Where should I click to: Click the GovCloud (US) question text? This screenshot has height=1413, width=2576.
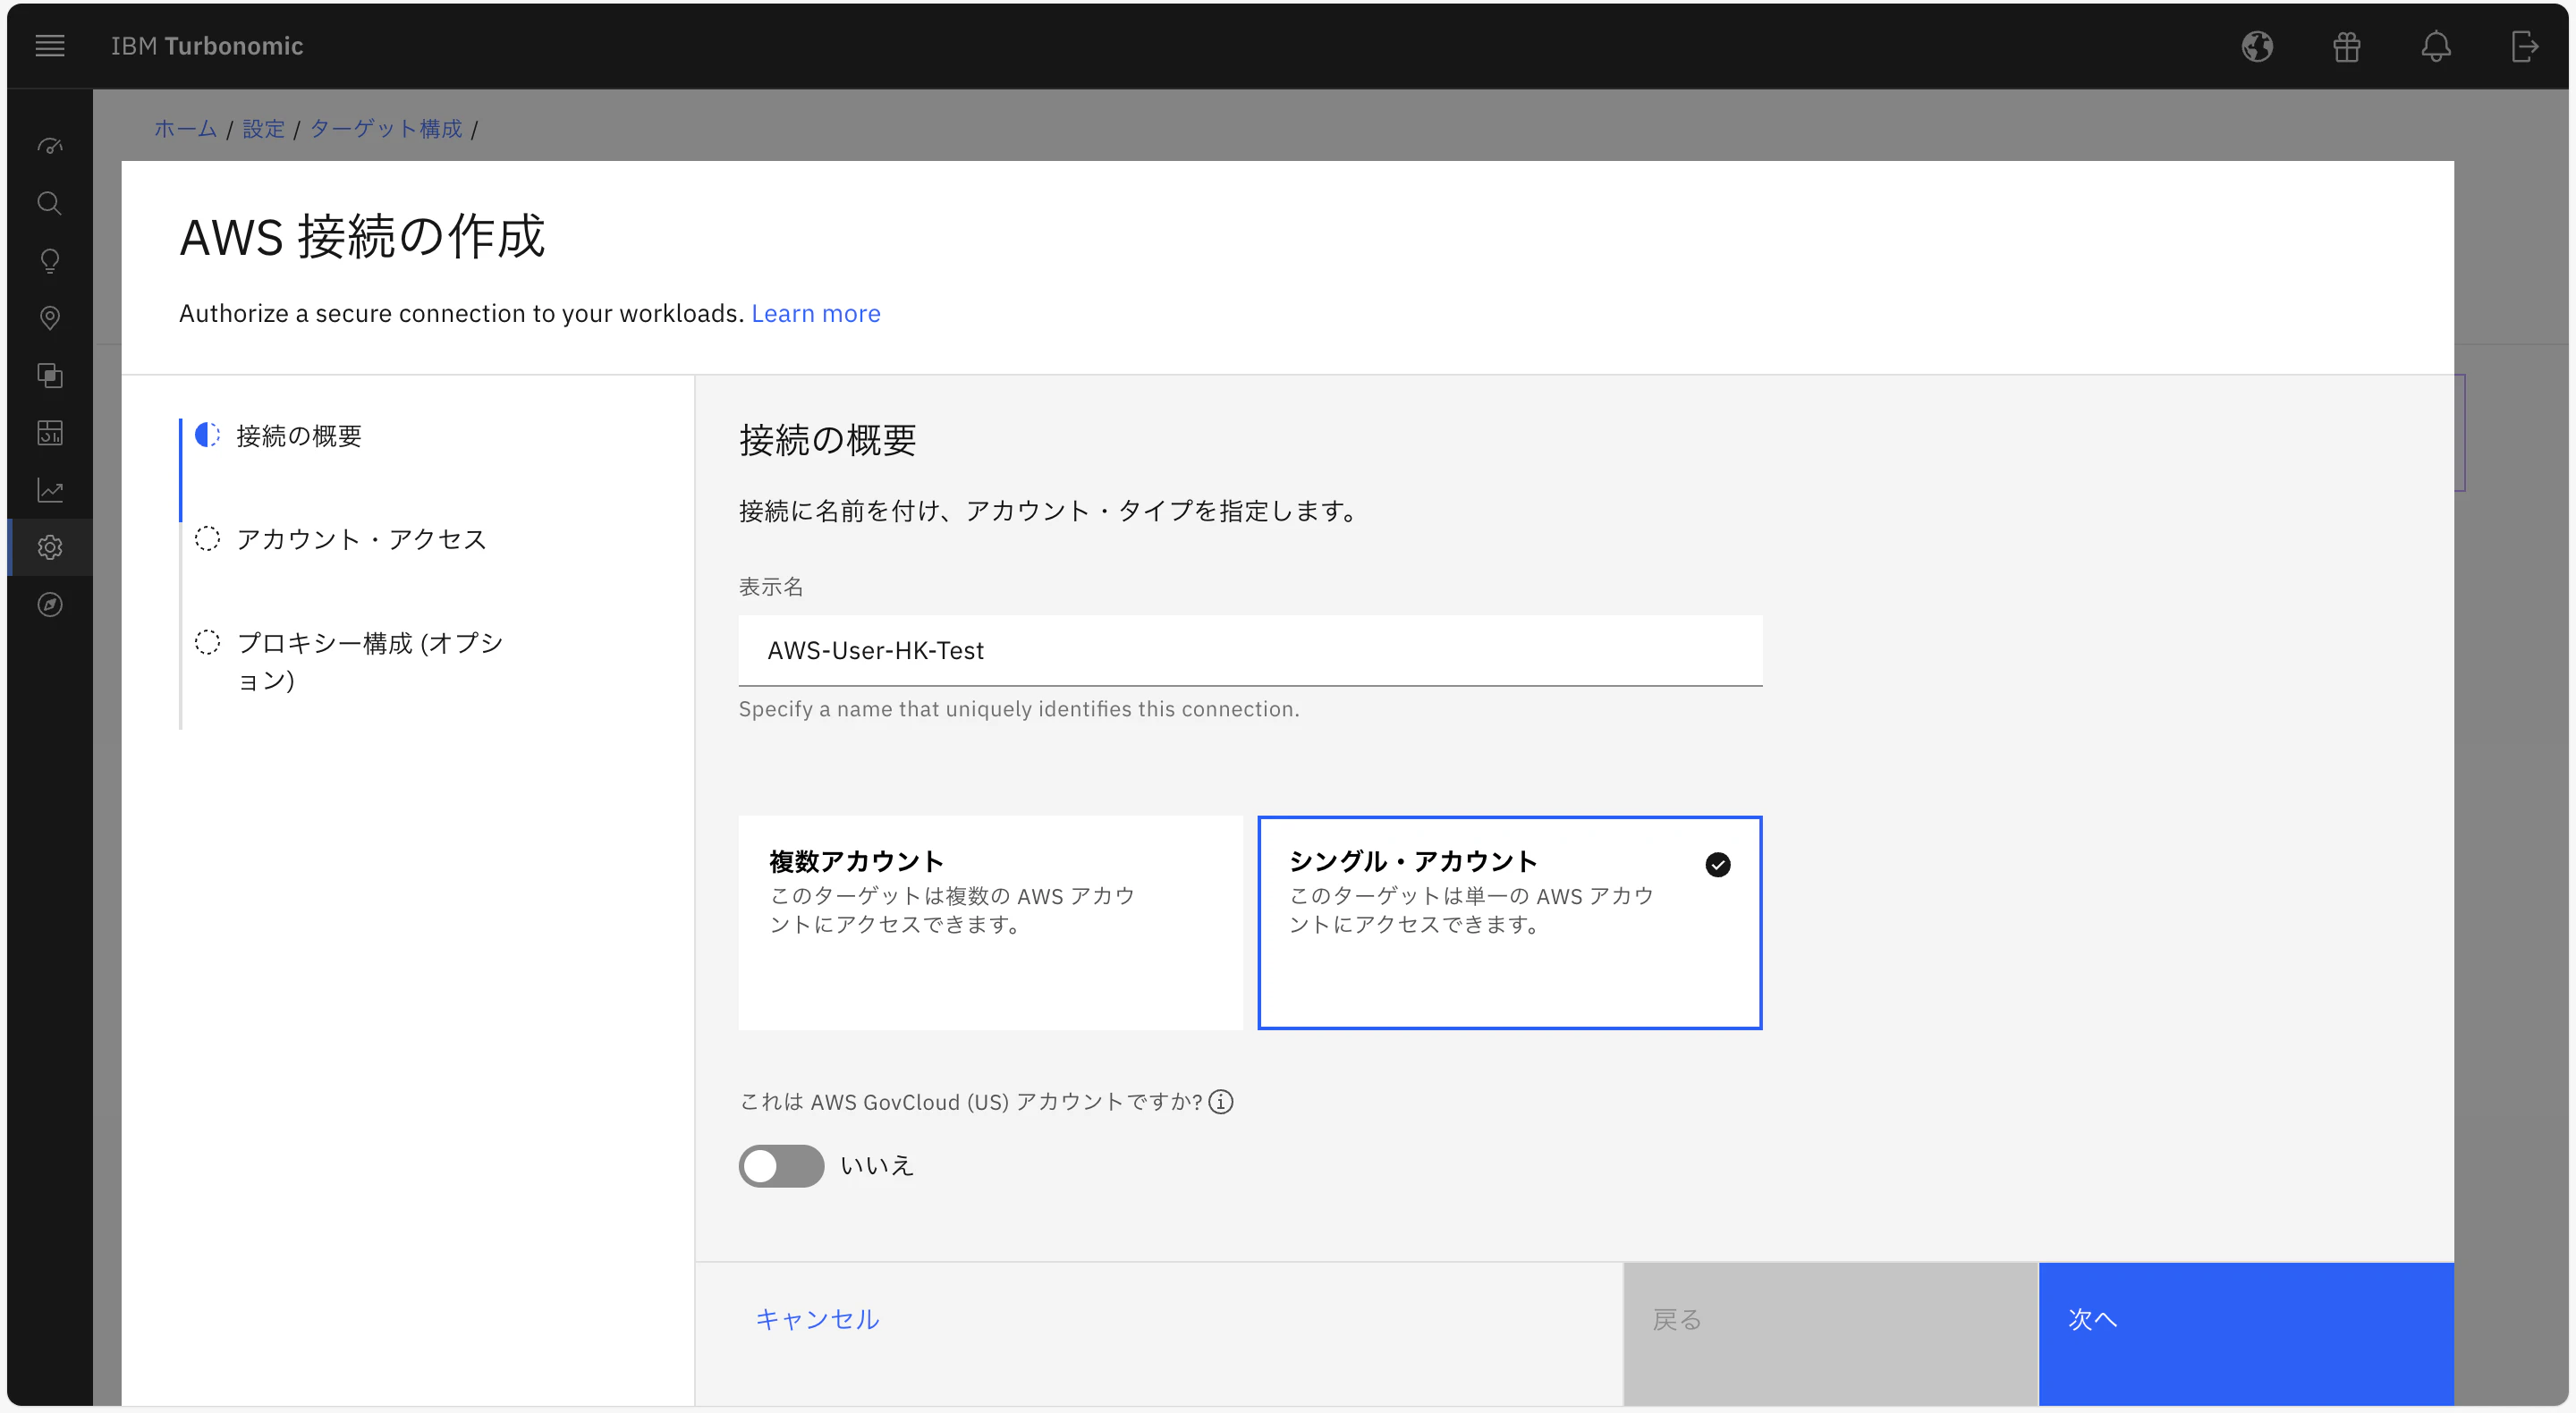(x=971, y=1101)
